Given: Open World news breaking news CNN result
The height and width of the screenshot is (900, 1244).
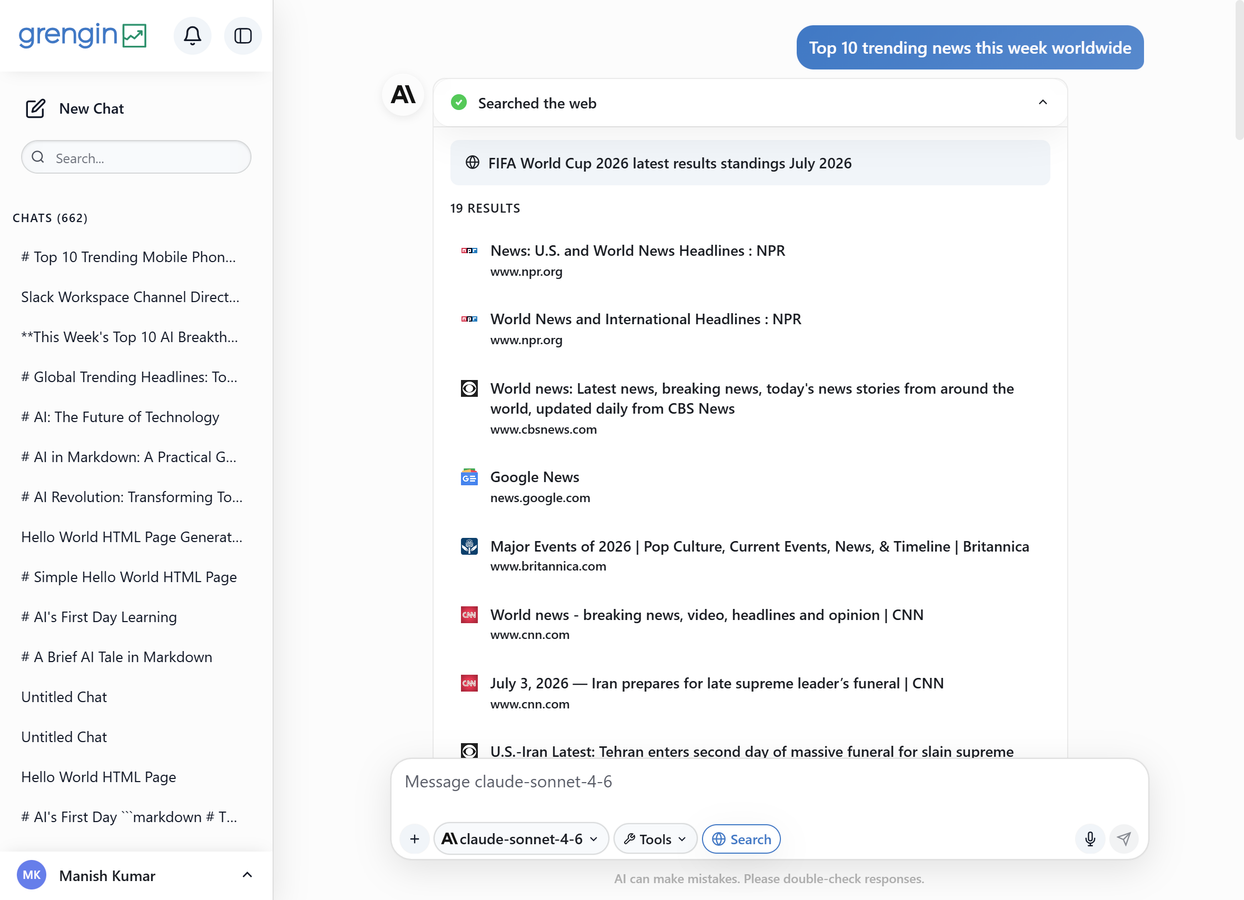Looking at the screenshot, I should (x=706, y=614).
